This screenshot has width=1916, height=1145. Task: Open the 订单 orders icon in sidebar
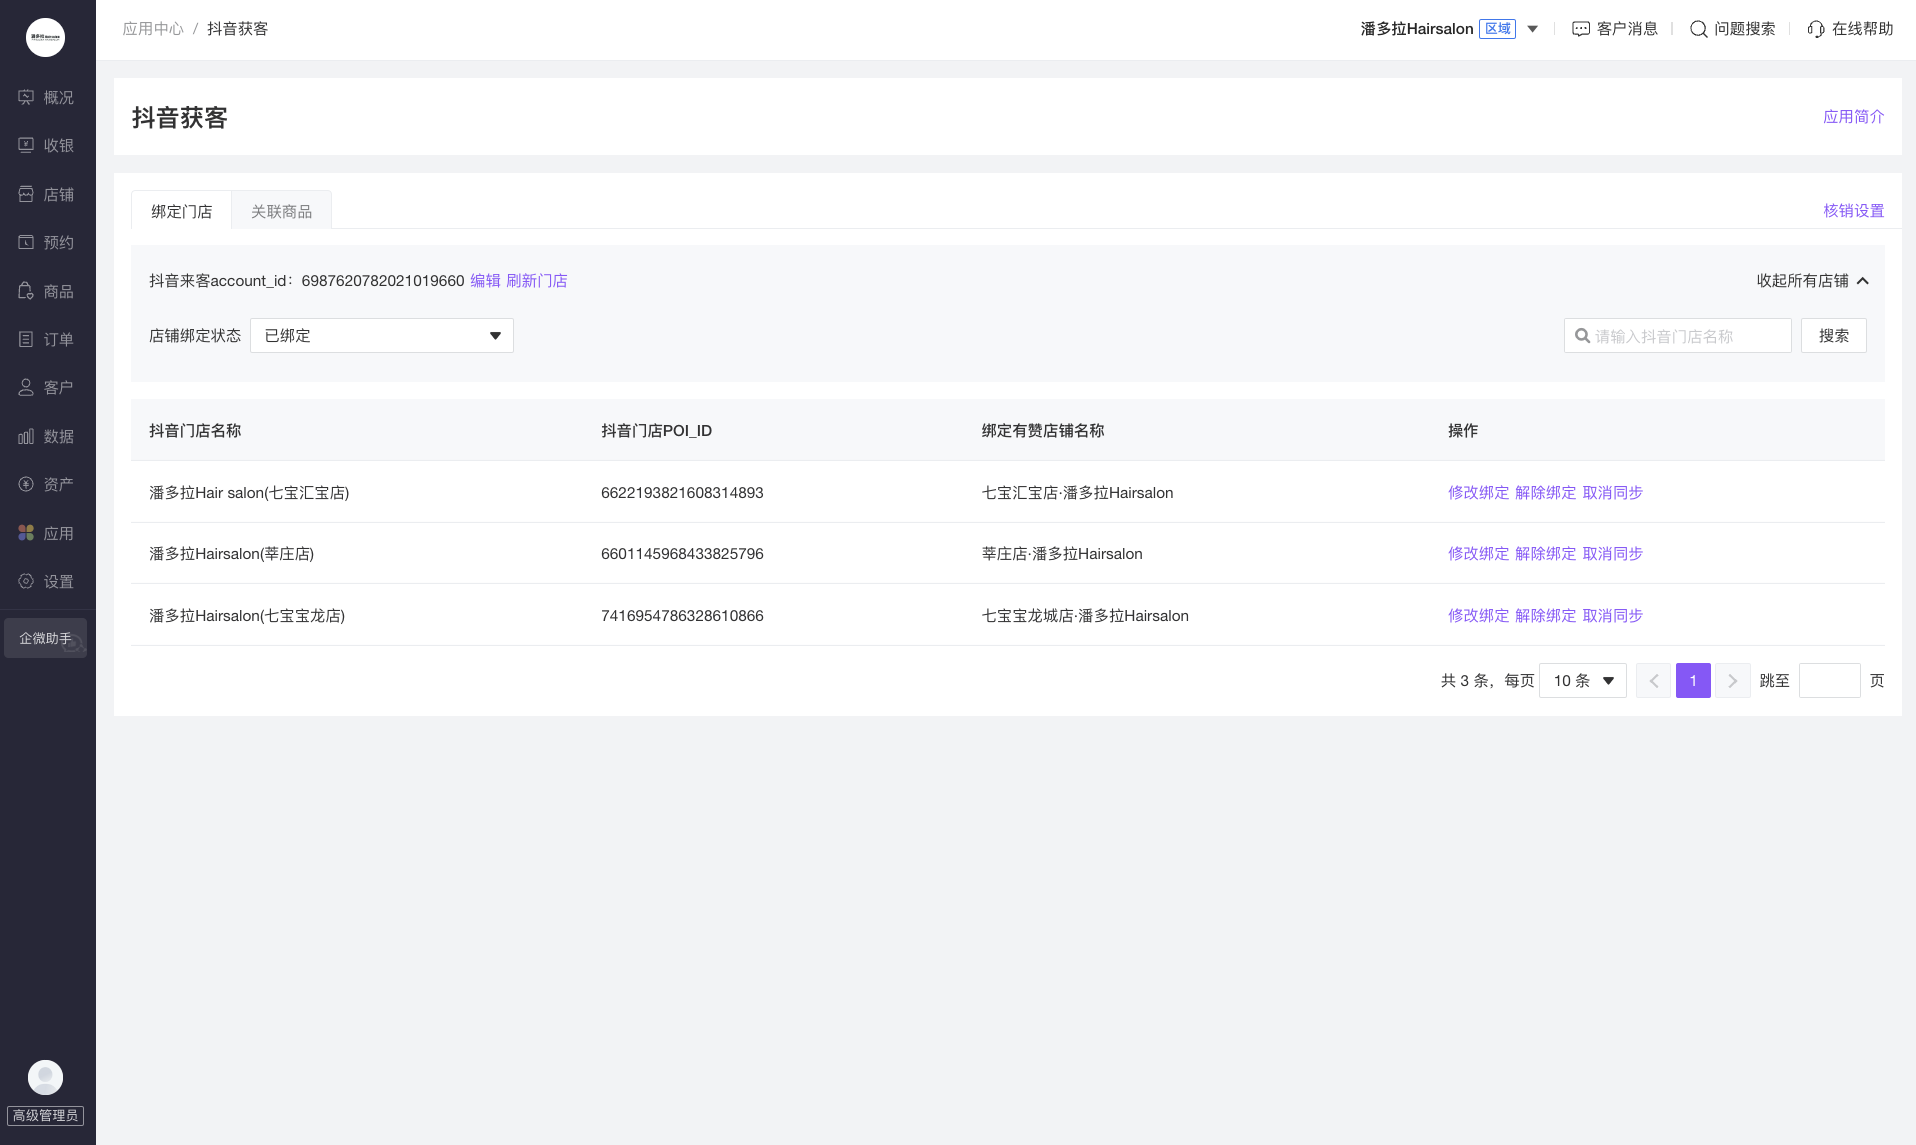26,339
